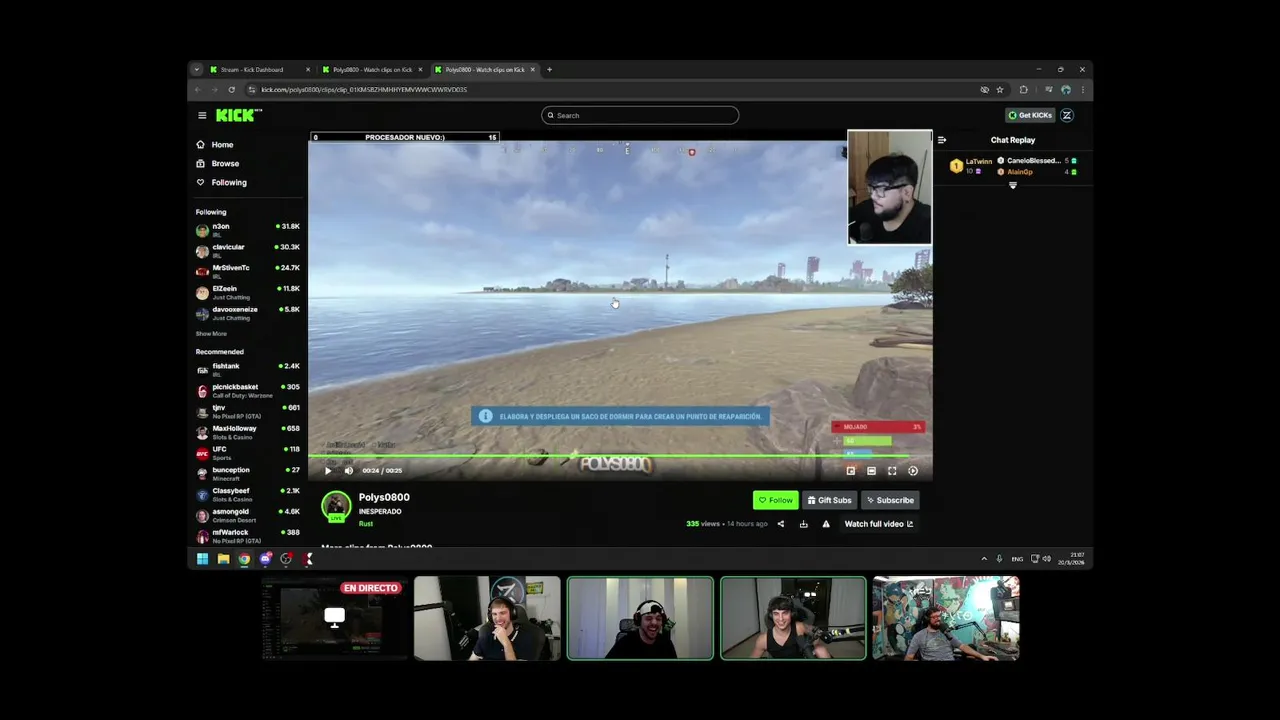This screenshot has height=720, width=1280.
Task: Click the Gift Subs button
Action: [x=830, y=500]
